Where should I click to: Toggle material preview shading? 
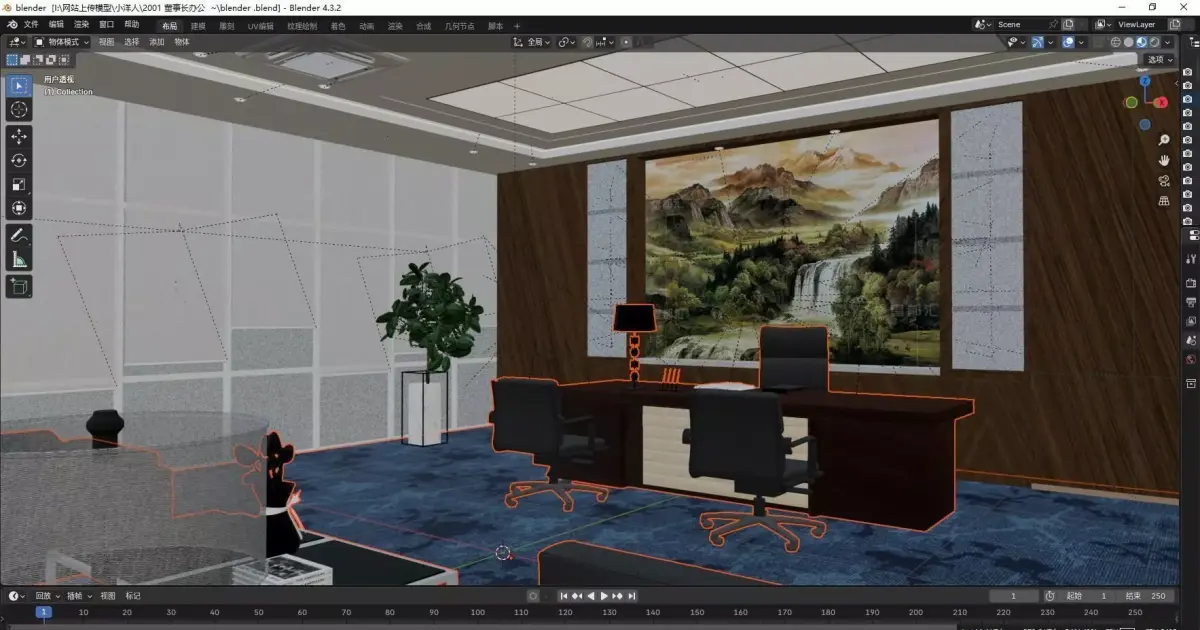(x=1142, y=42)
